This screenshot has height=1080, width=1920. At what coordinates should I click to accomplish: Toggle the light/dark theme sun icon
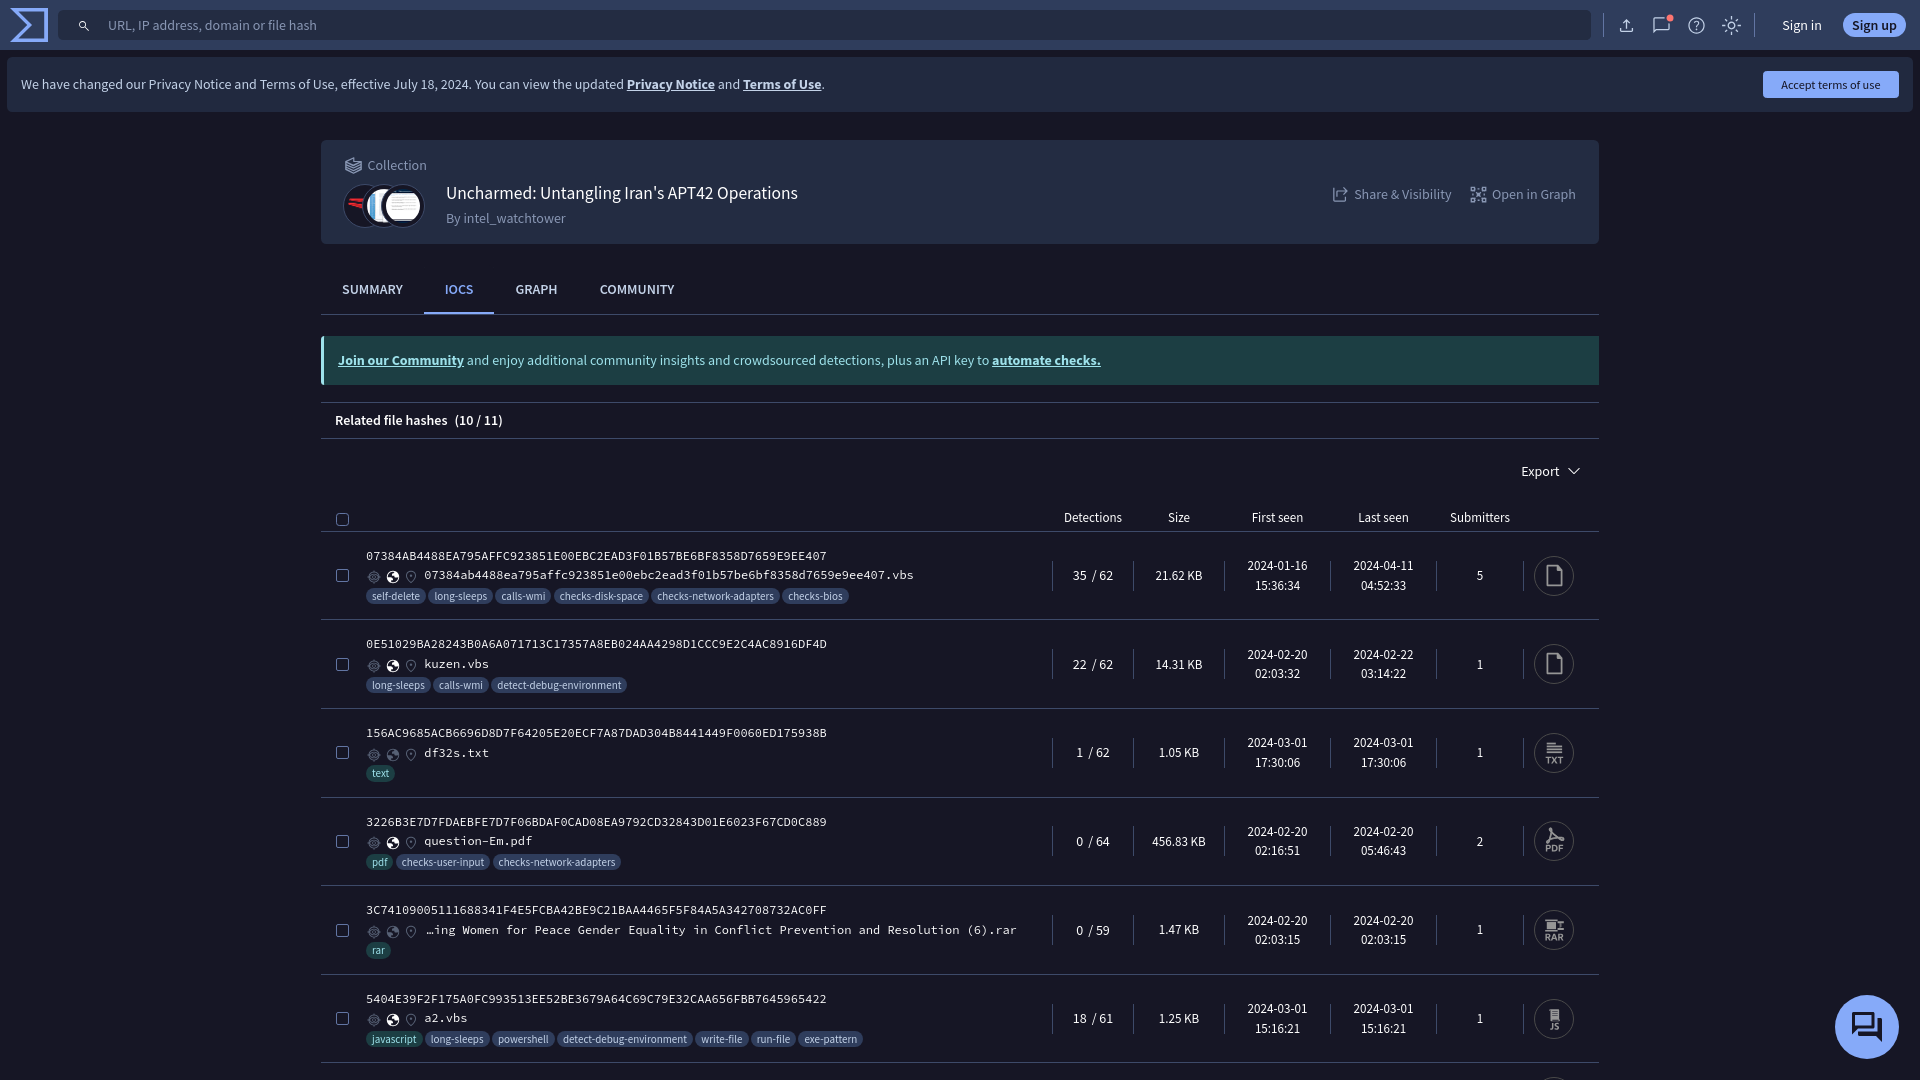tap(1732, 26)
